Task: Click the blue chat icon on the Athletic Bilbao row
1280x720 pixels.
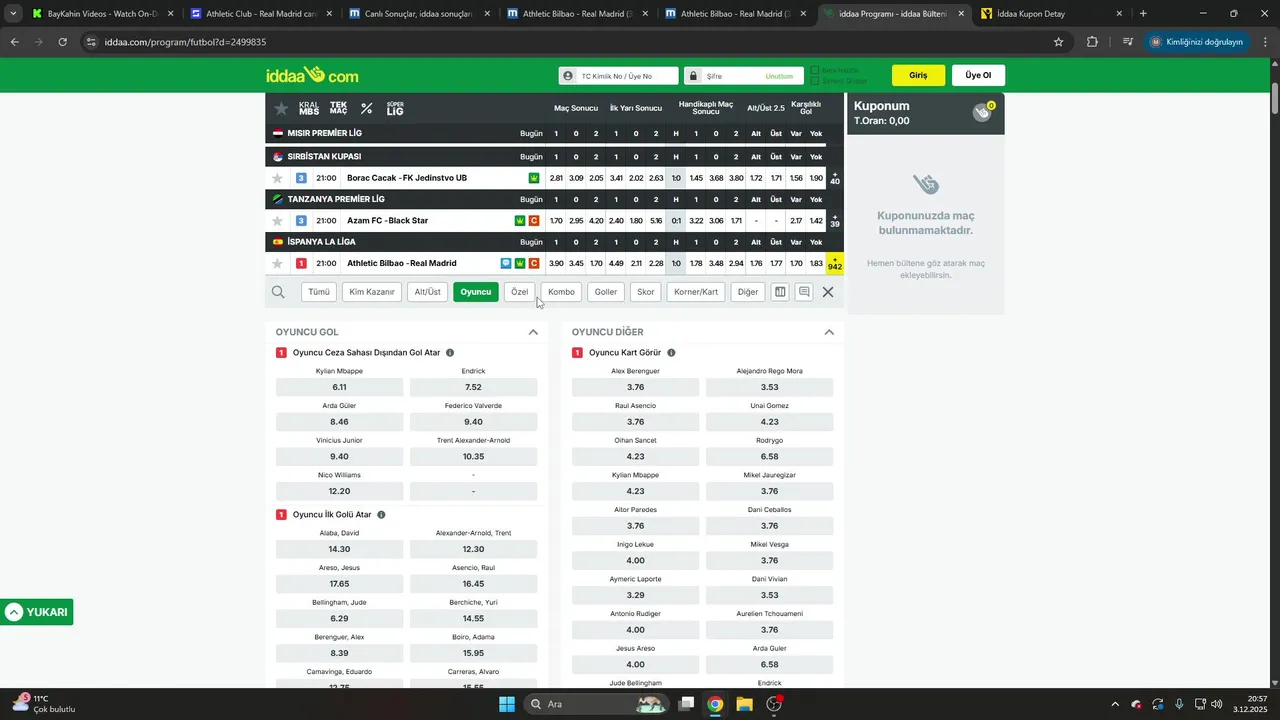Action: (x=506, y=264)
